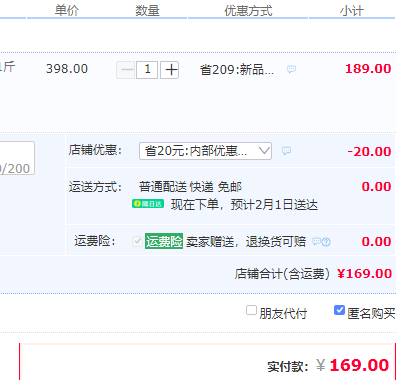
Task: Click the question mark help icon for 运费险
Action: (x=326, y=242)
